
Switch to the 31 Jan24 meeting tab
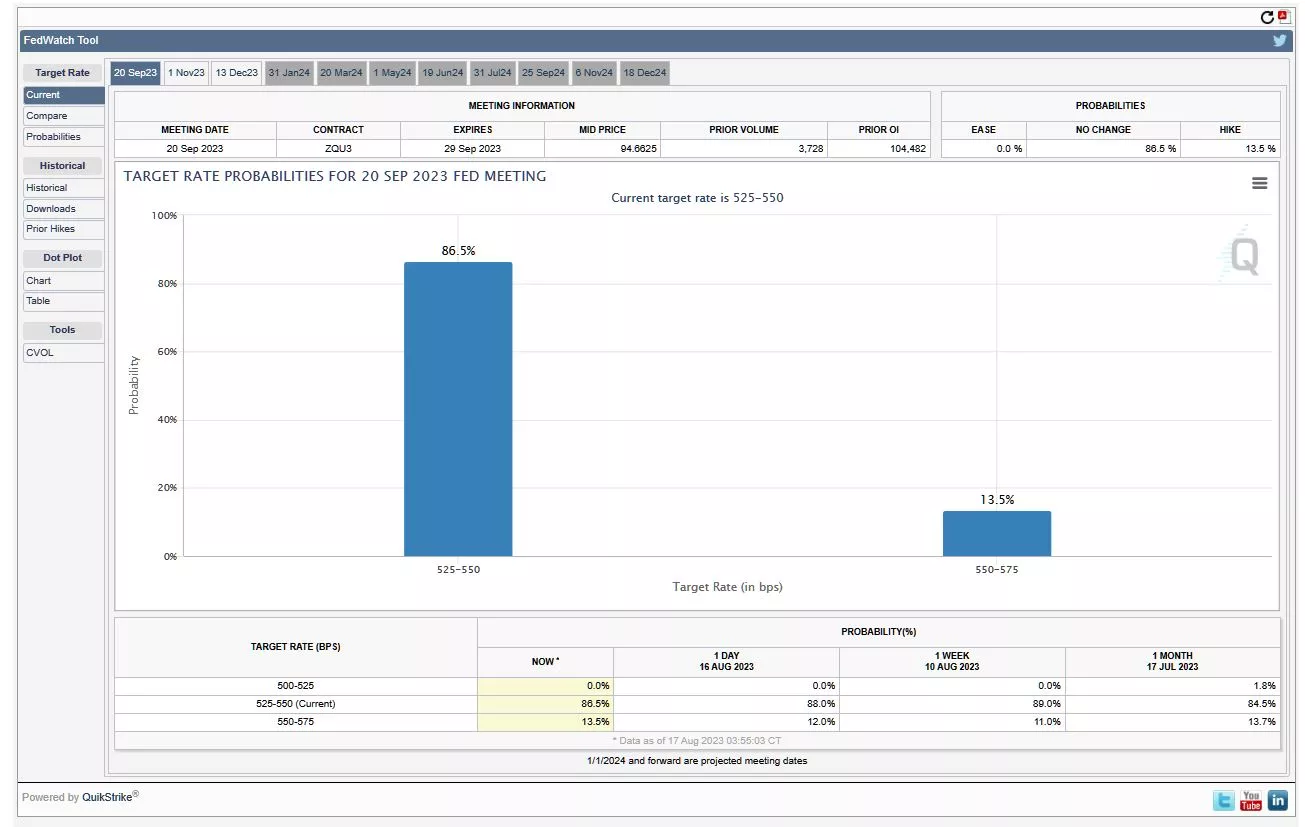[289, 73]
